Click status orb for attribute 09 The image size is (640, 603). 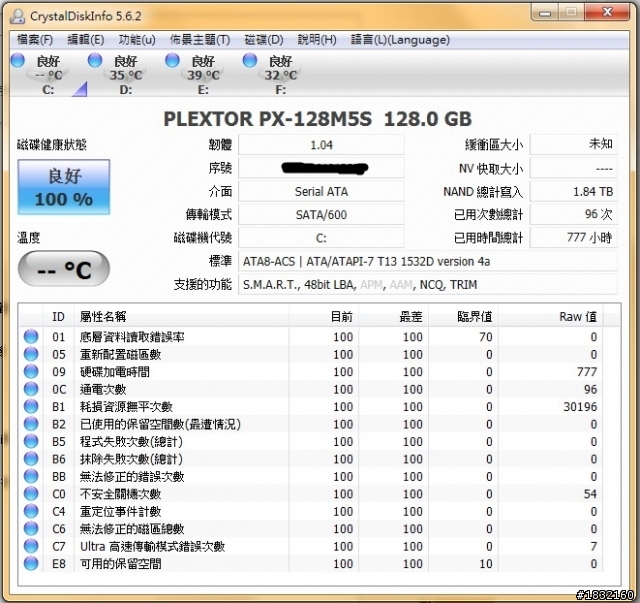click(31, 372)
